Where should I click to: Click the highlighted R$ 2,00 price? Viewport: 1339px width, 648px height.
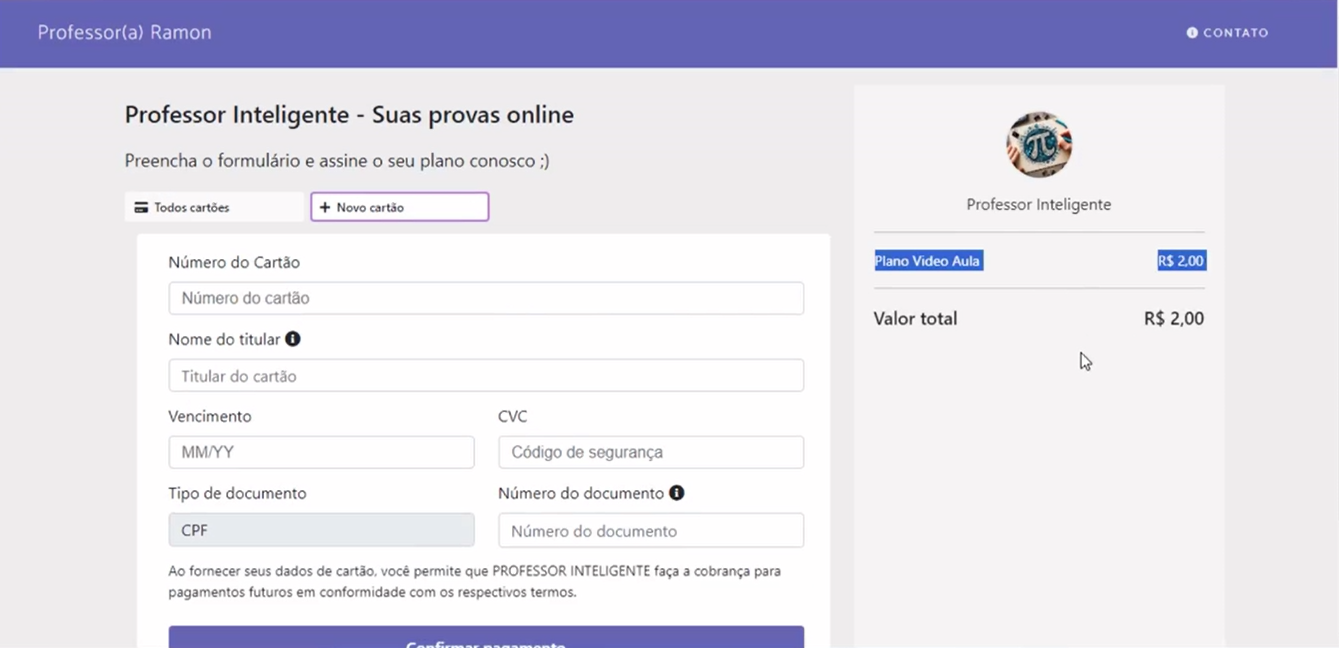click(1181, 260)
